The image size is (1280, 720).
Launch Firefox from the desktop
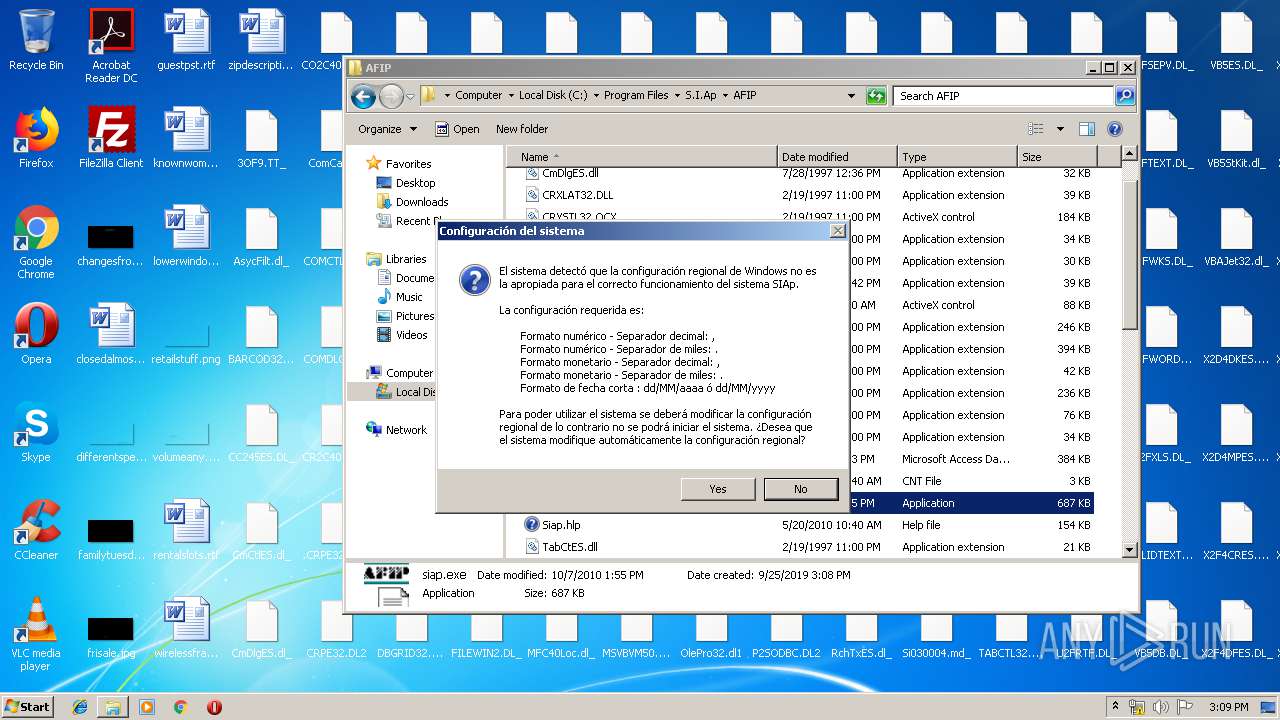coord(36,138)
